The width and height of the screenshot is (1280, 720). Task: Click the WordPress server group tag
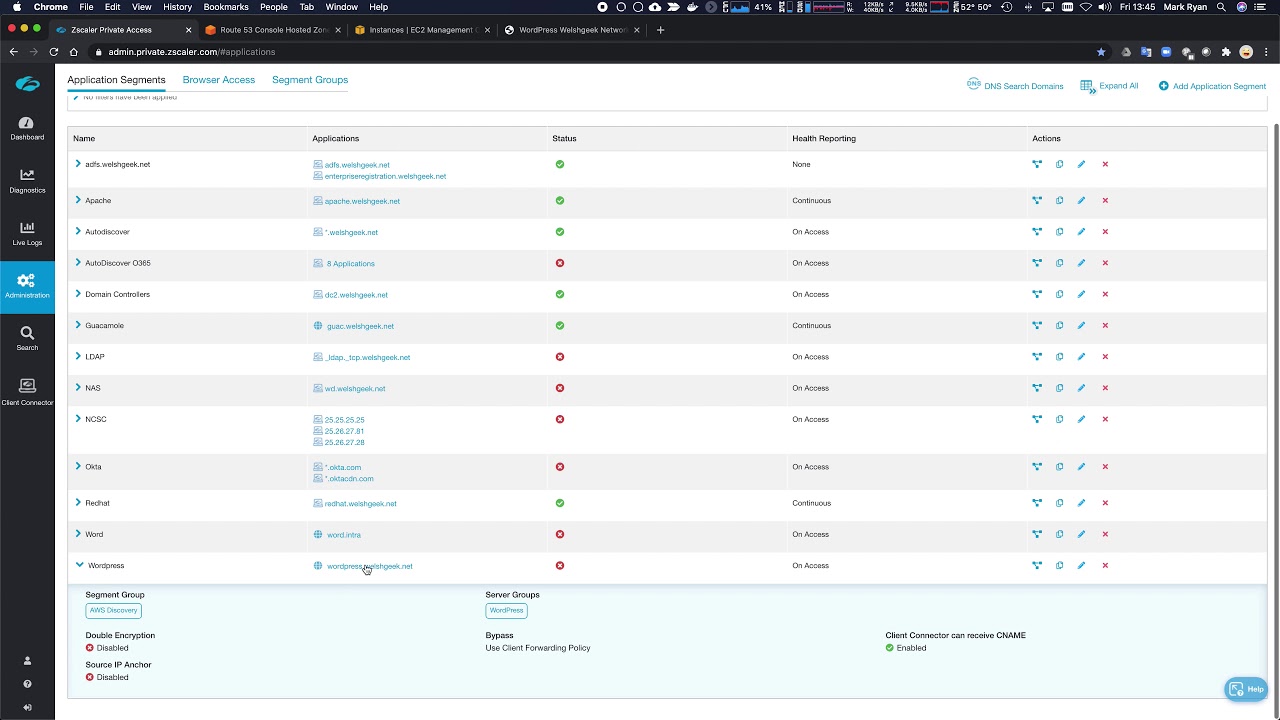coord(506,610)
